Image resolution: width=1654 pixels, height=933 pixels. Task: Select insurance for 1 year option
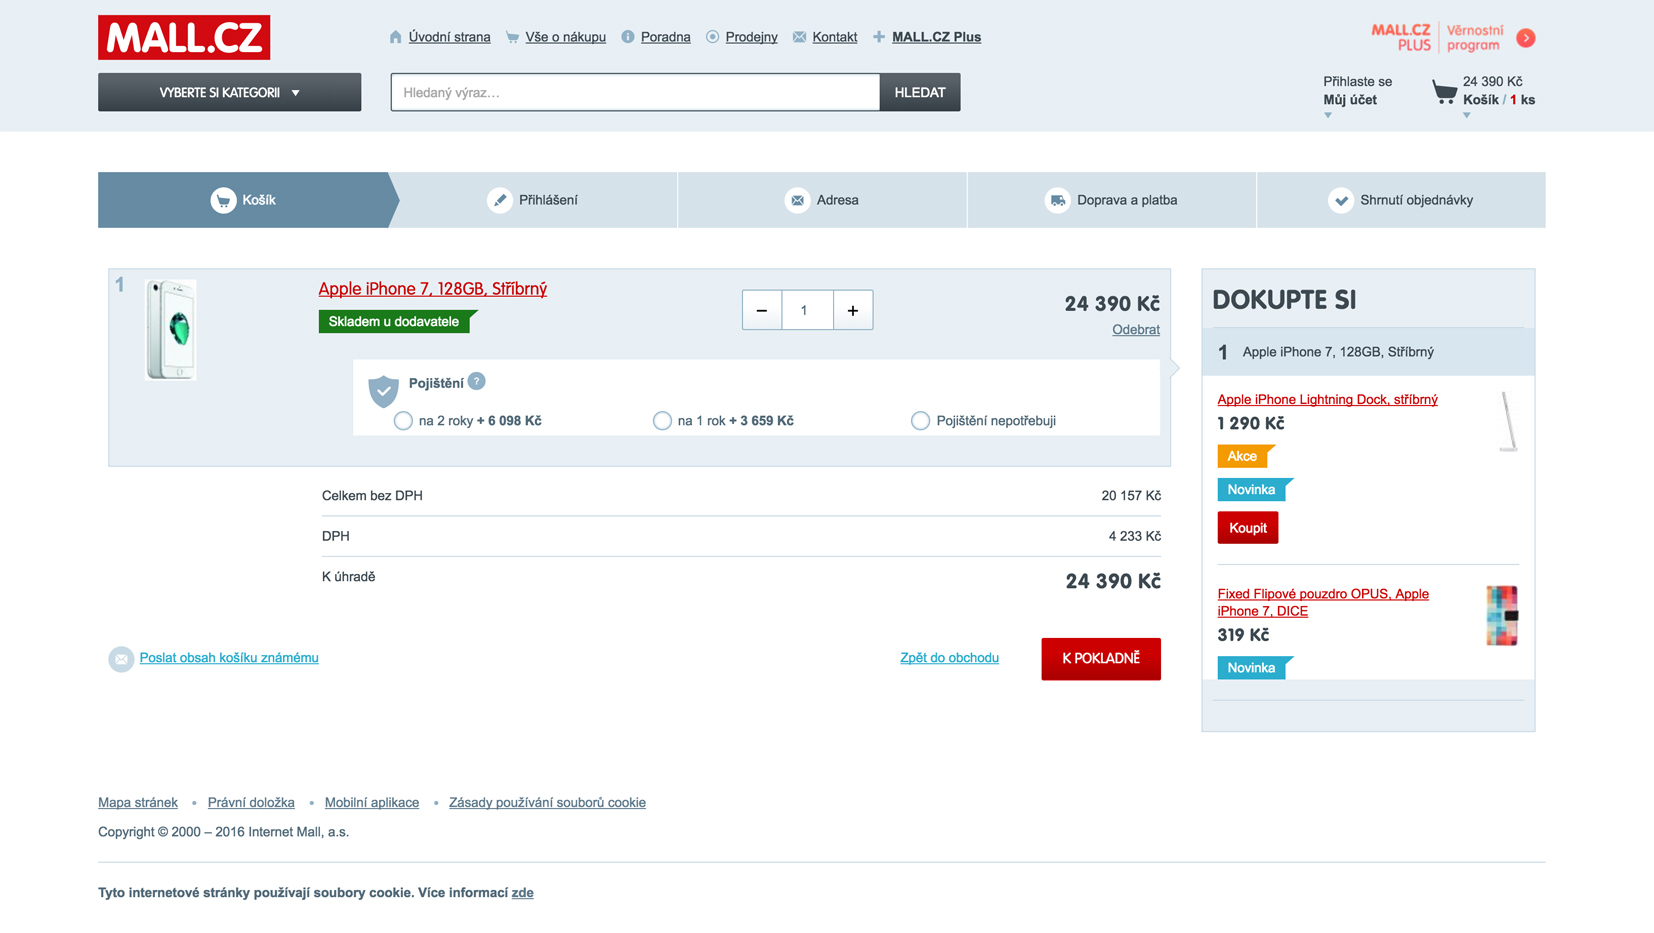click(662, 421)
